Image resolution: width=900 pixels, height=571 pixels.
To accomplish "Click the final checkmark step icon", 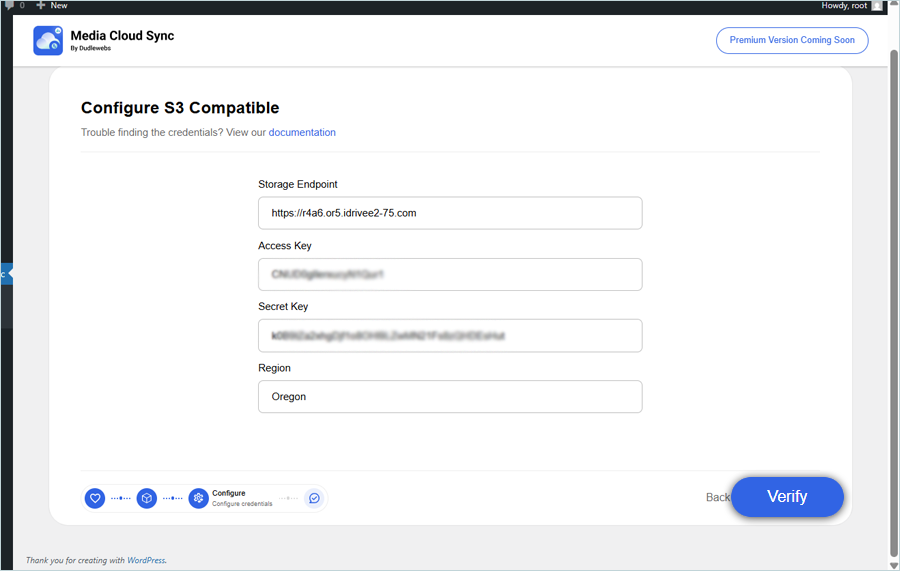I will [314, 498].
